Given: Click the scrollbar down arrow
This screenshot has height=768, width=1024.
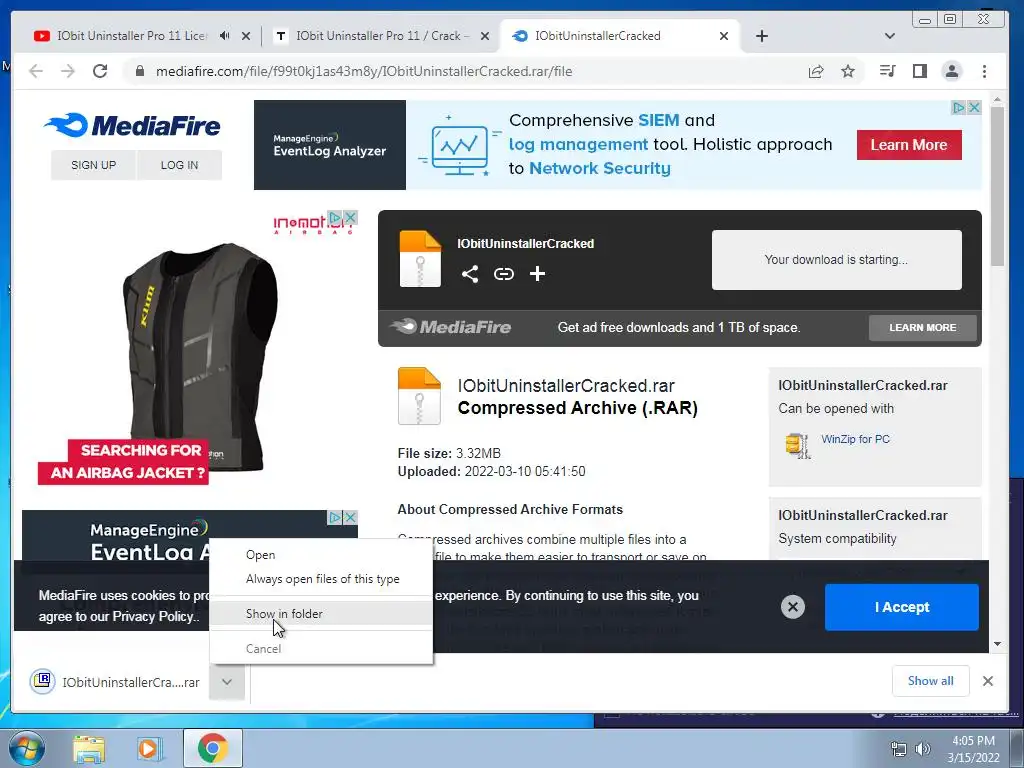Looking at the screenshot, I should pyautogui.click(x=997, y=644).
